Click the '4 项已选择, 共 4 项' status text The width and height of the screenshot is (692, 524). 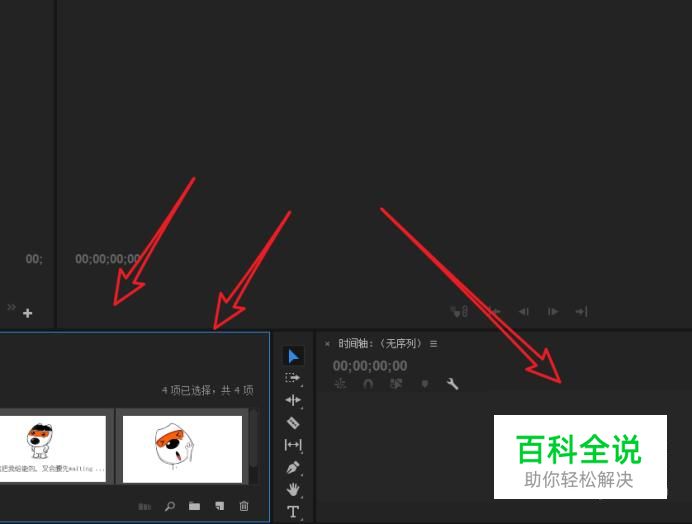(207, 390)
